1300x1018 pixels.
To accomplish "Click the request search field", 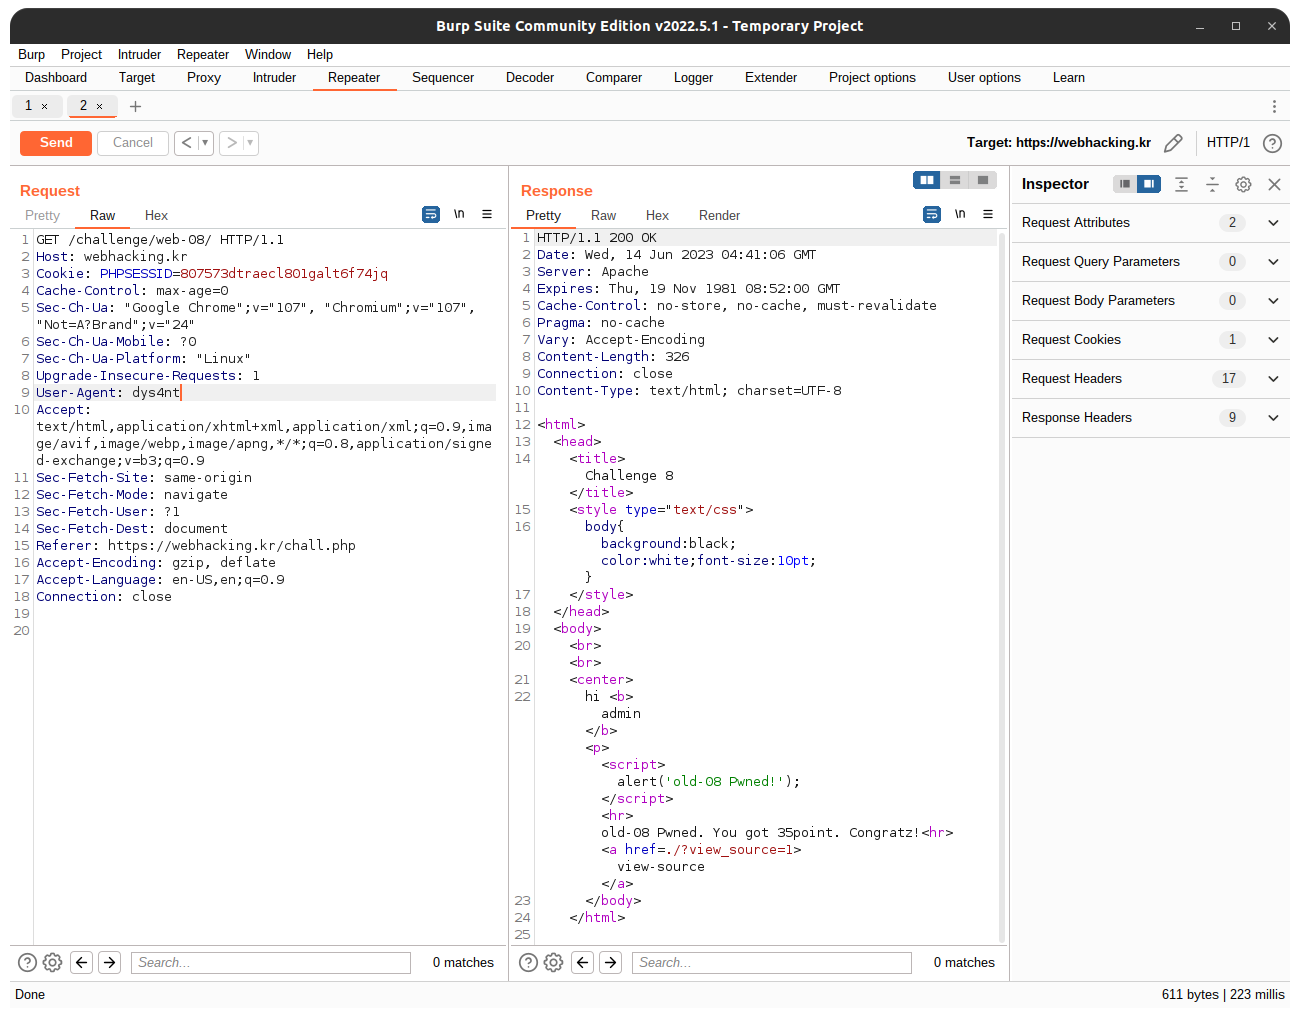I will point(271,962).
